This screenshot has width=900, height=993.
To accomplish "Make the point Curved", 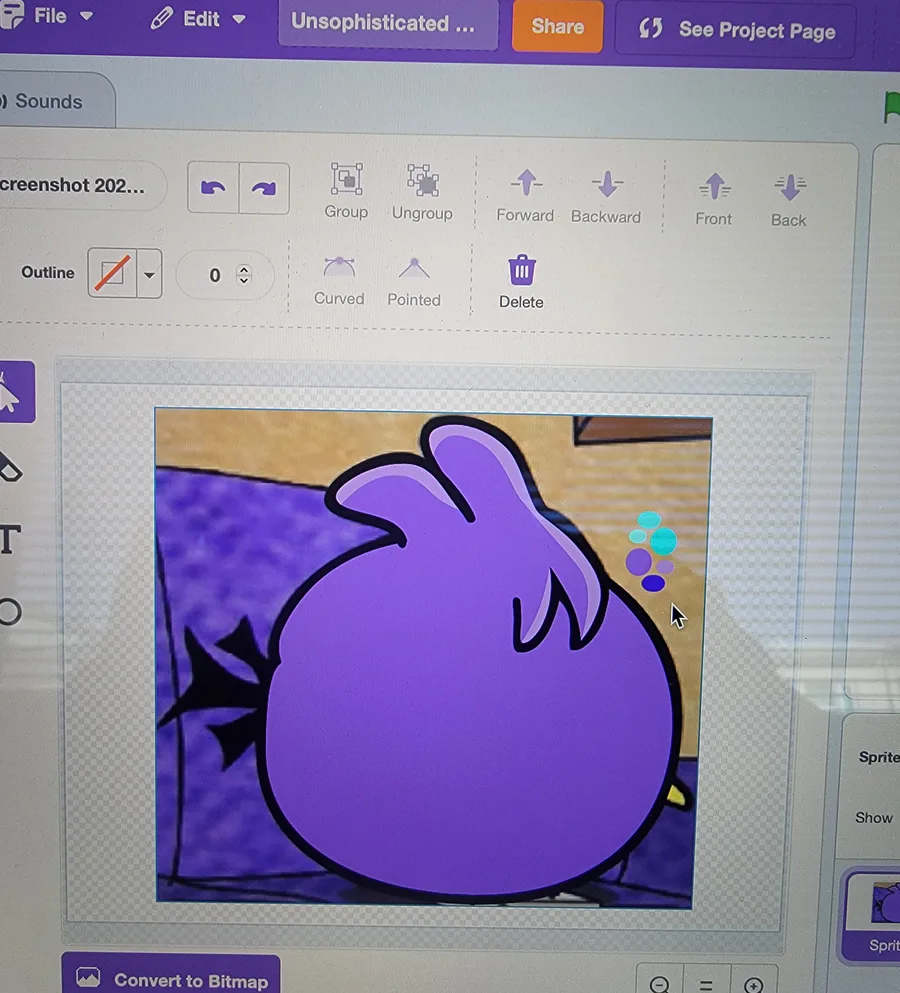I will click(339, 281).
